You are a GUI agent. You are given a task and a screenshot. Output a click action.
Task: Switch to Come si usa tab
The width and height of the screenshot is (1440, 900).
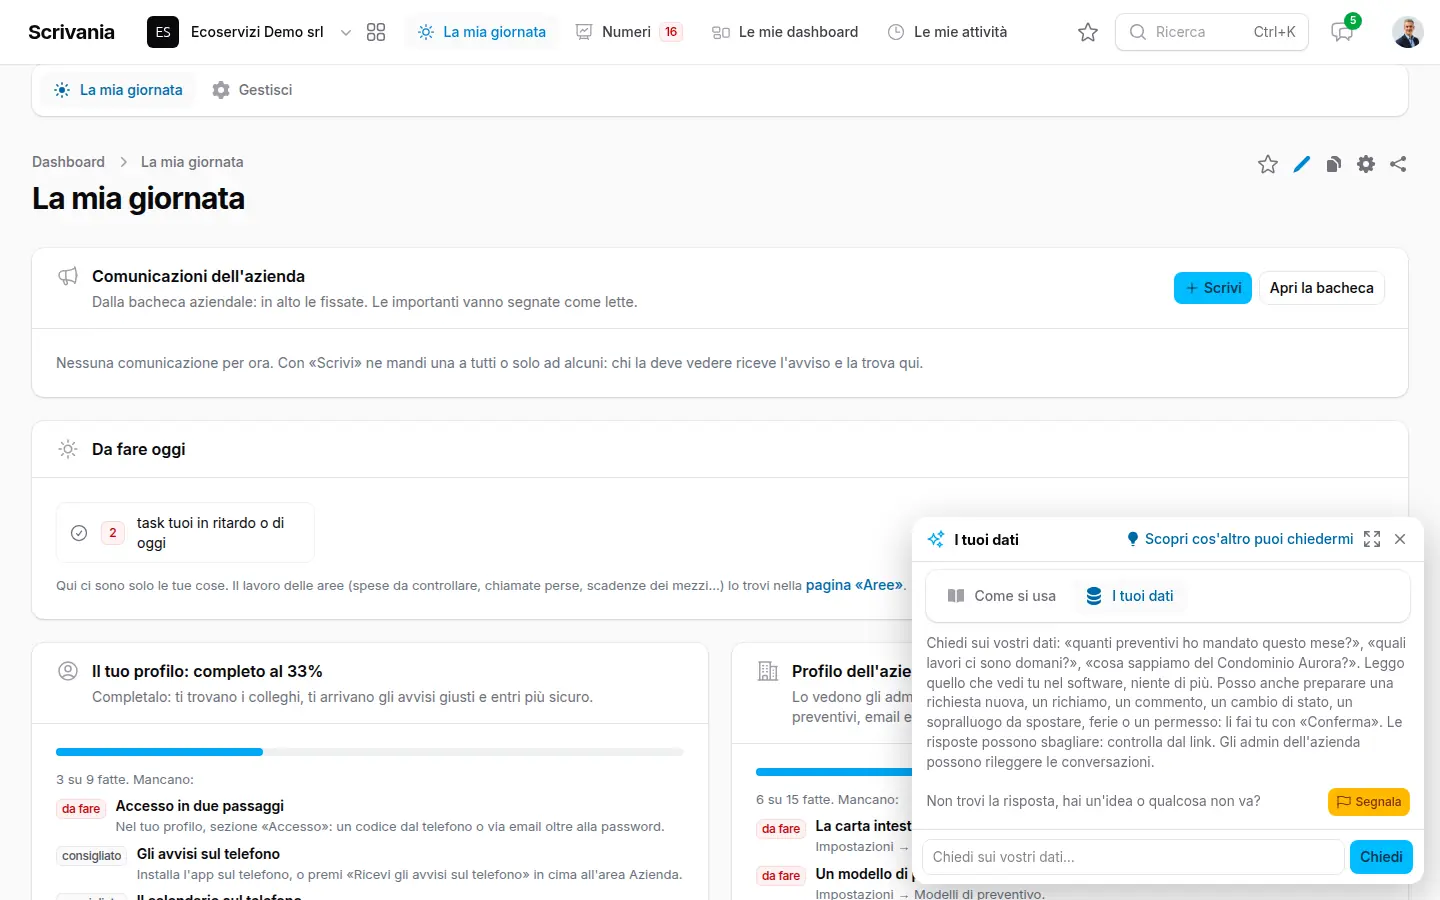[x=1002, y=596]
